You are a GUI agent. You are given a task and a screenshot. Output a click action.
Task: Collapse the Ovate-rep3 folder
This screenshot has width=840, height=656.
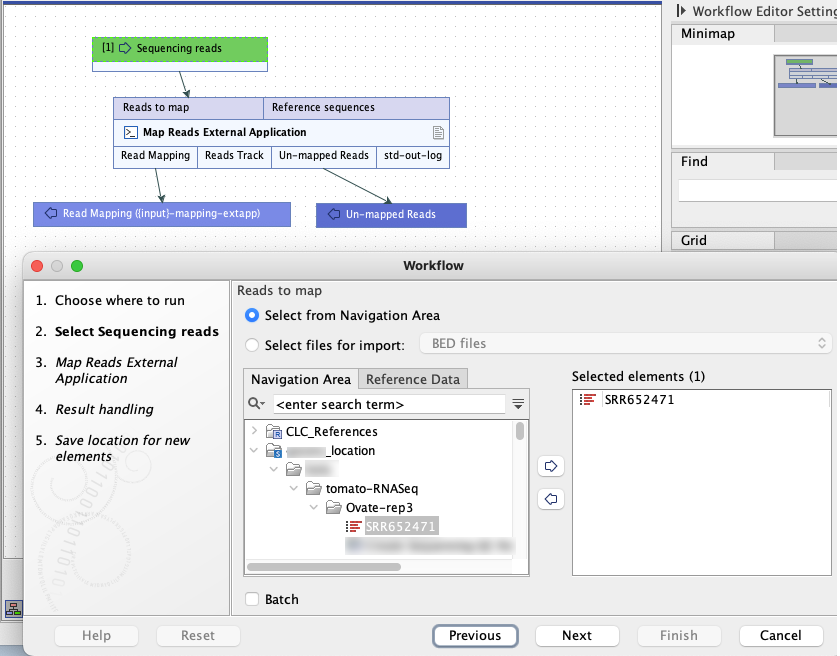pos(314,506)
